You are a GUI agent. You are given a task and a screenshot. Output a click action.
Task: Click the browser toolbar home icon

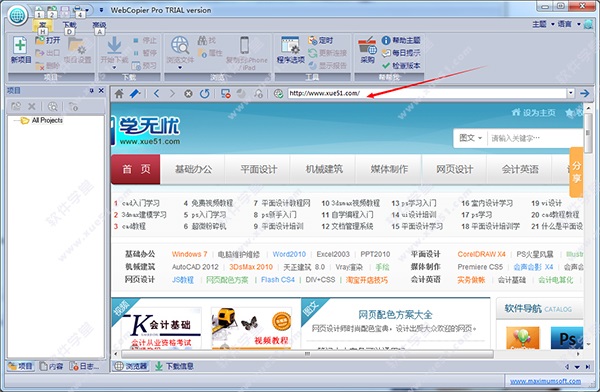(119, 93)
